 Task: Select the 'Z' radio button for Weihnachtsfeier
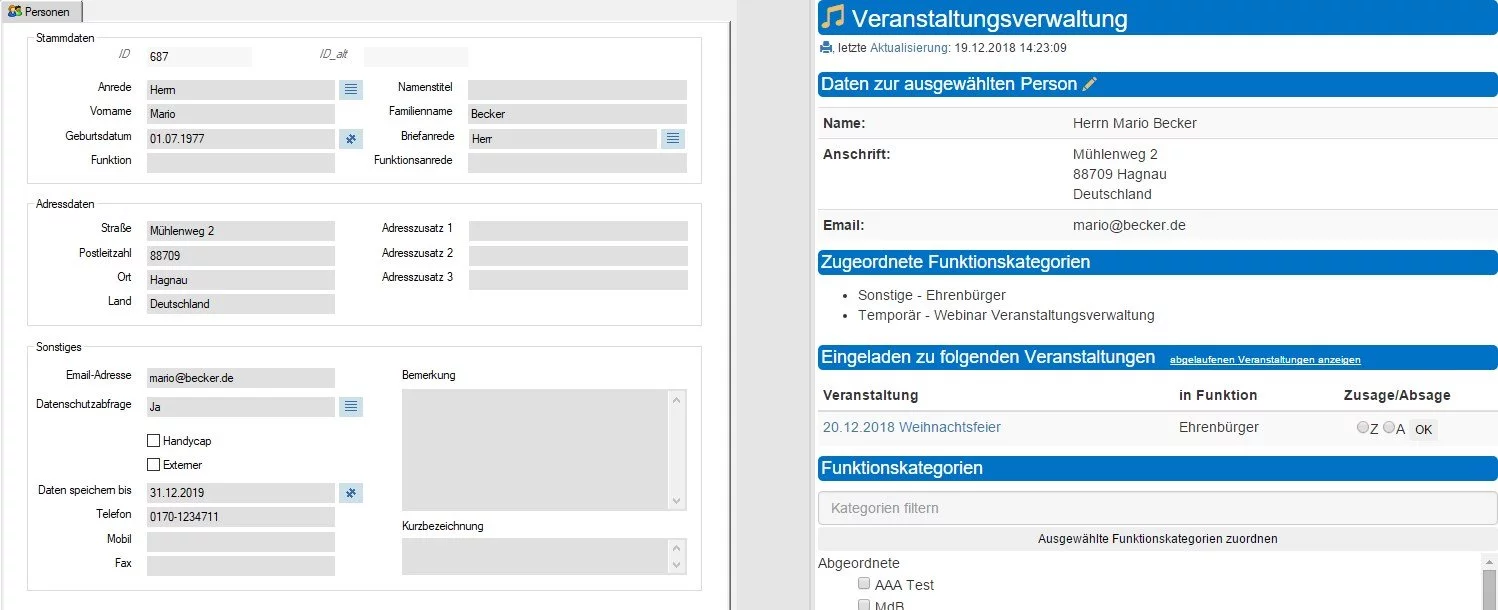(1363, 427)
